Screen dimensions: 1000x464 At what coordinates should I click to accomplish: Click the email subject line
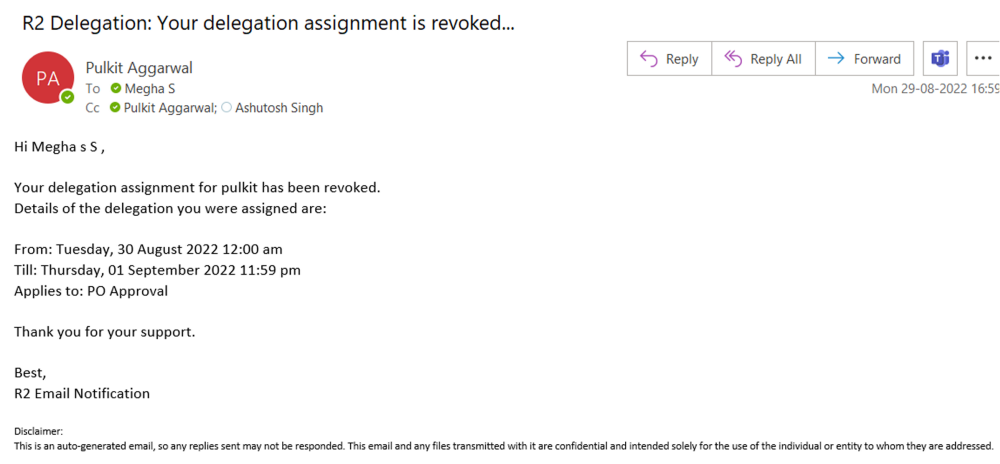pyautogui.click(x=268, y=22)
